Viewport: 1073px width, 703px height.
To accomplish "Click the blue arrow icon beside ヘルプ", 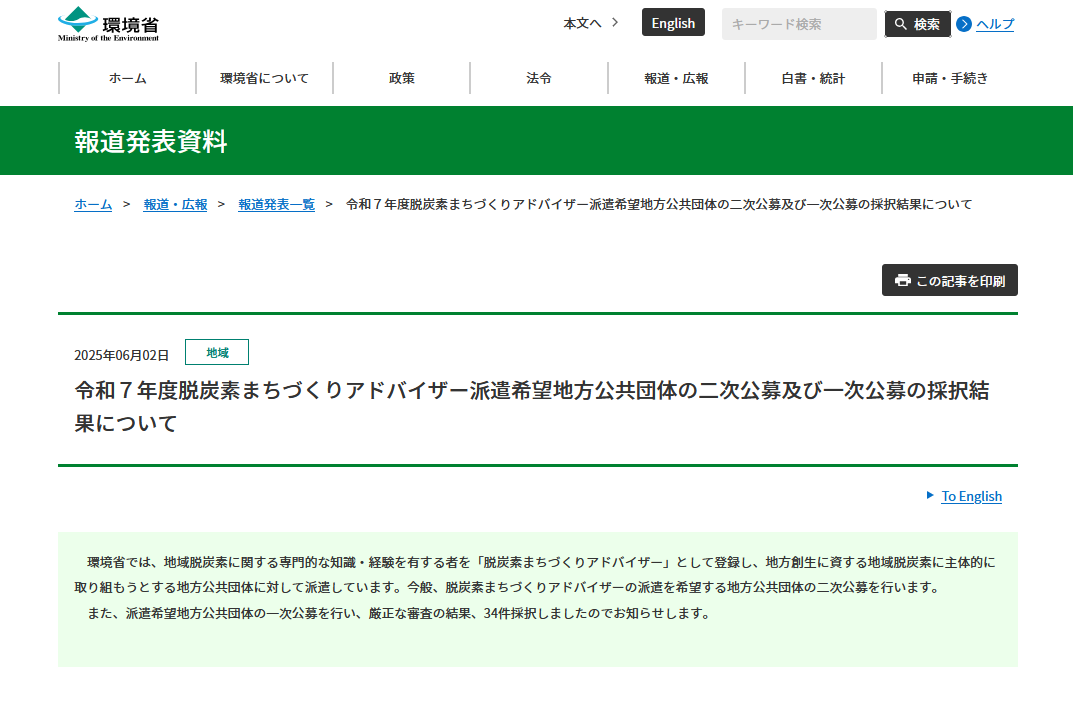I will [x=963, y=24].
